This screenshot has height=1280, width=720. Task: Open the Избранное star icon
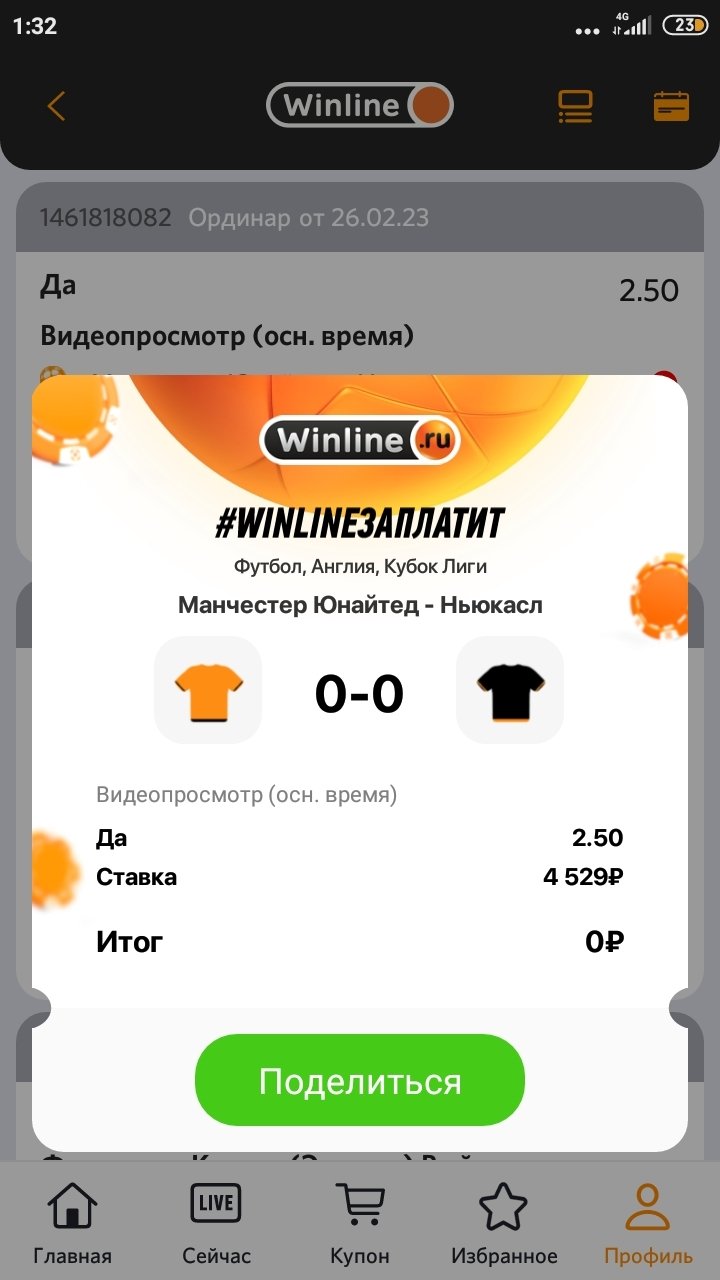pyautogui.click(x=504, y=1223)
